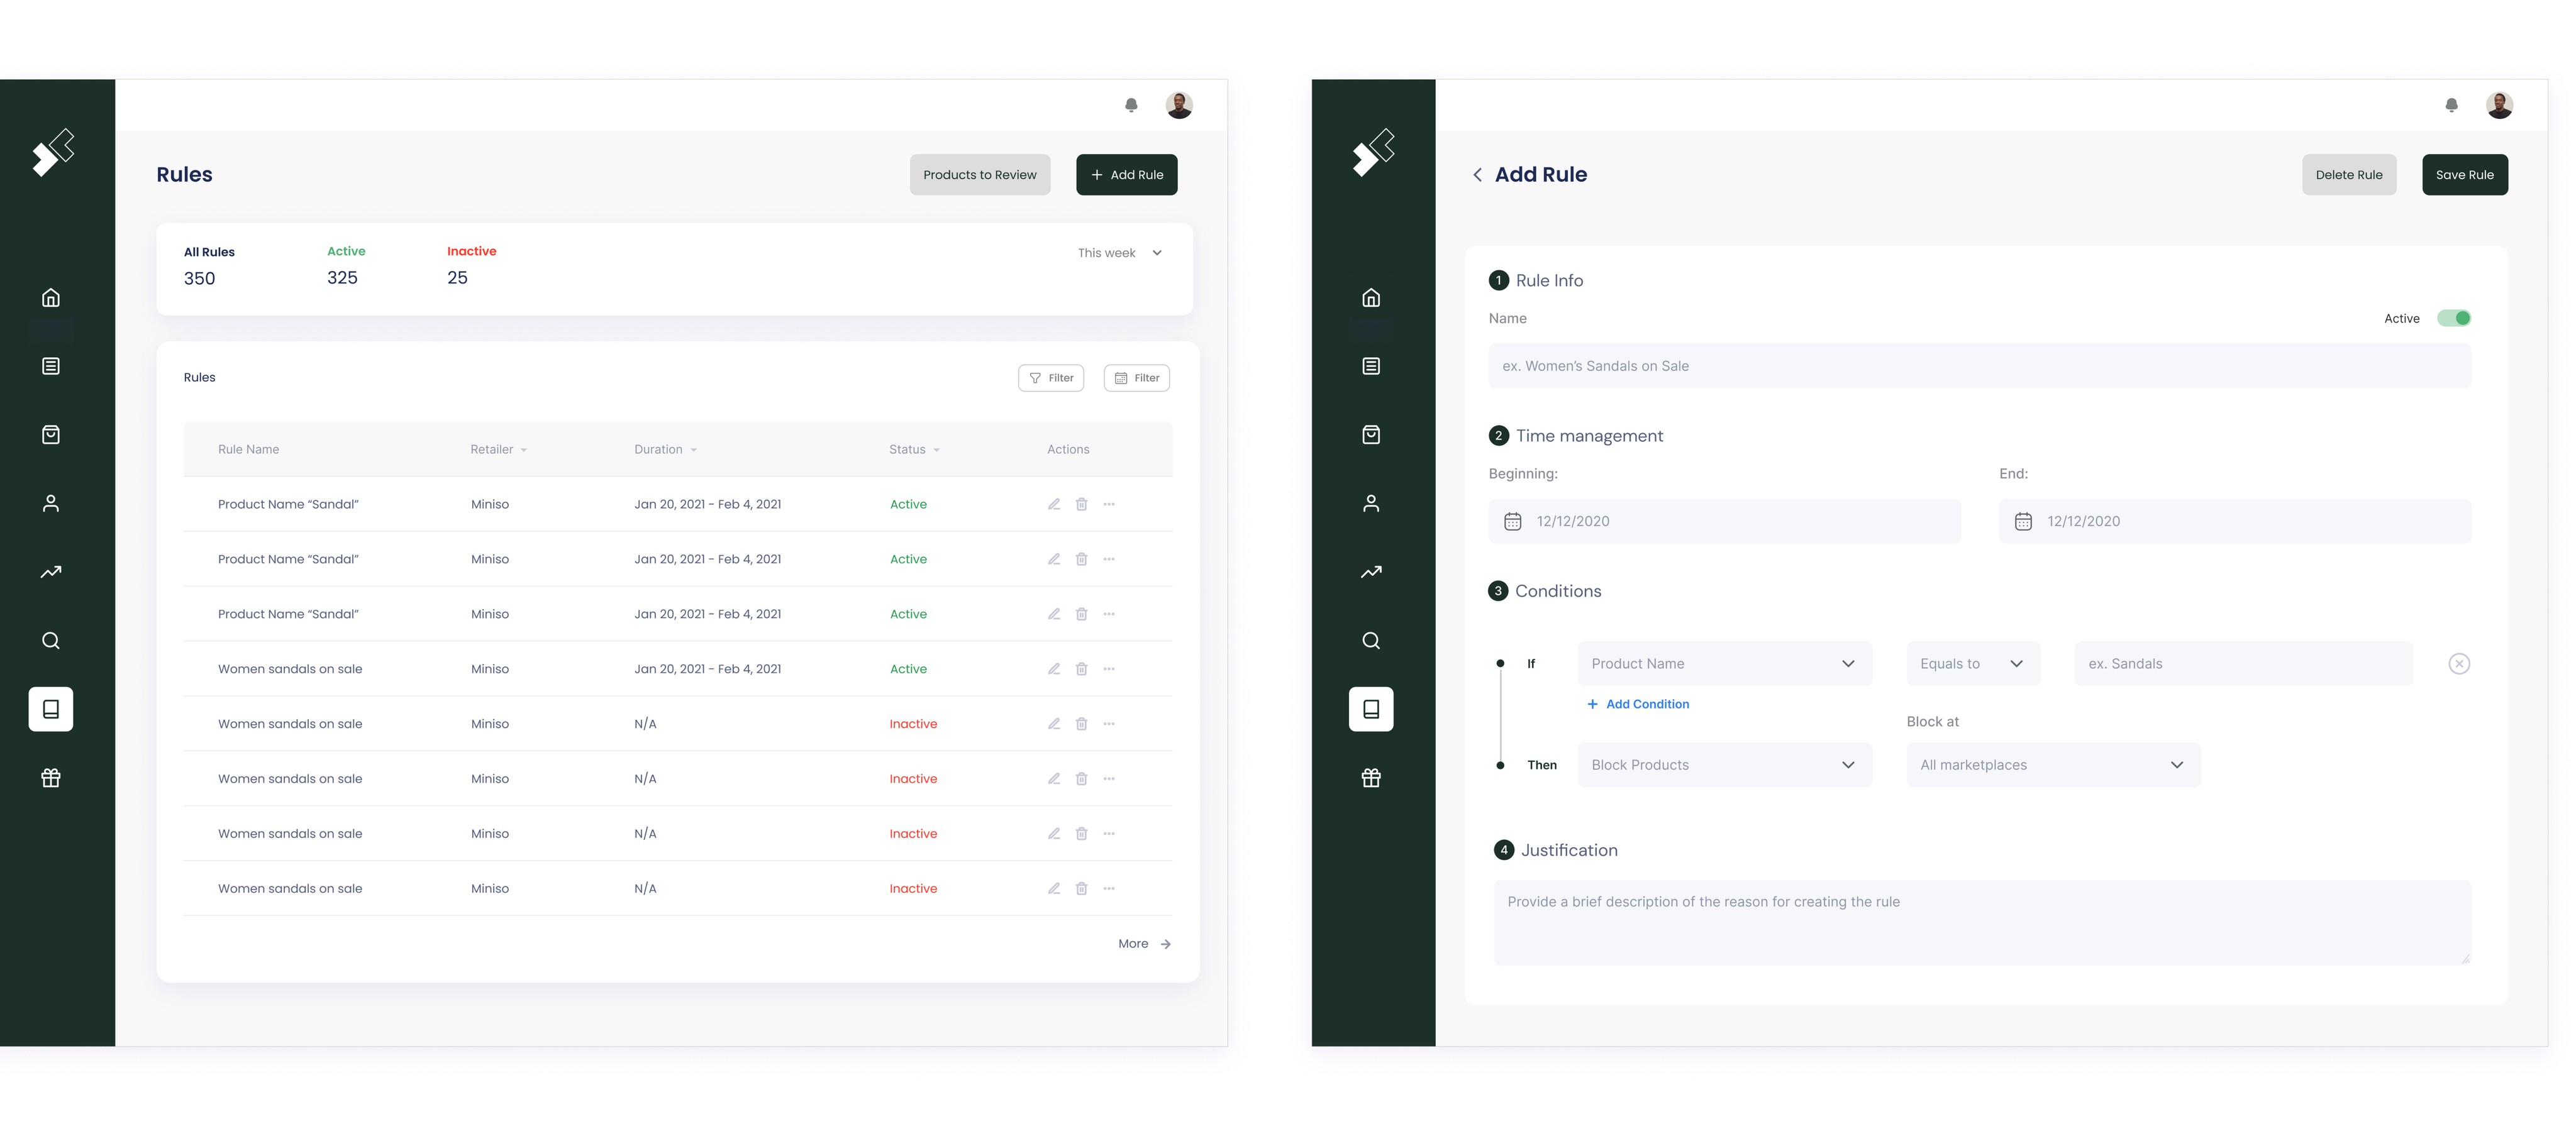Click the Justification description text area
The image size is (2576, 1141).
tap(1981, 922)
